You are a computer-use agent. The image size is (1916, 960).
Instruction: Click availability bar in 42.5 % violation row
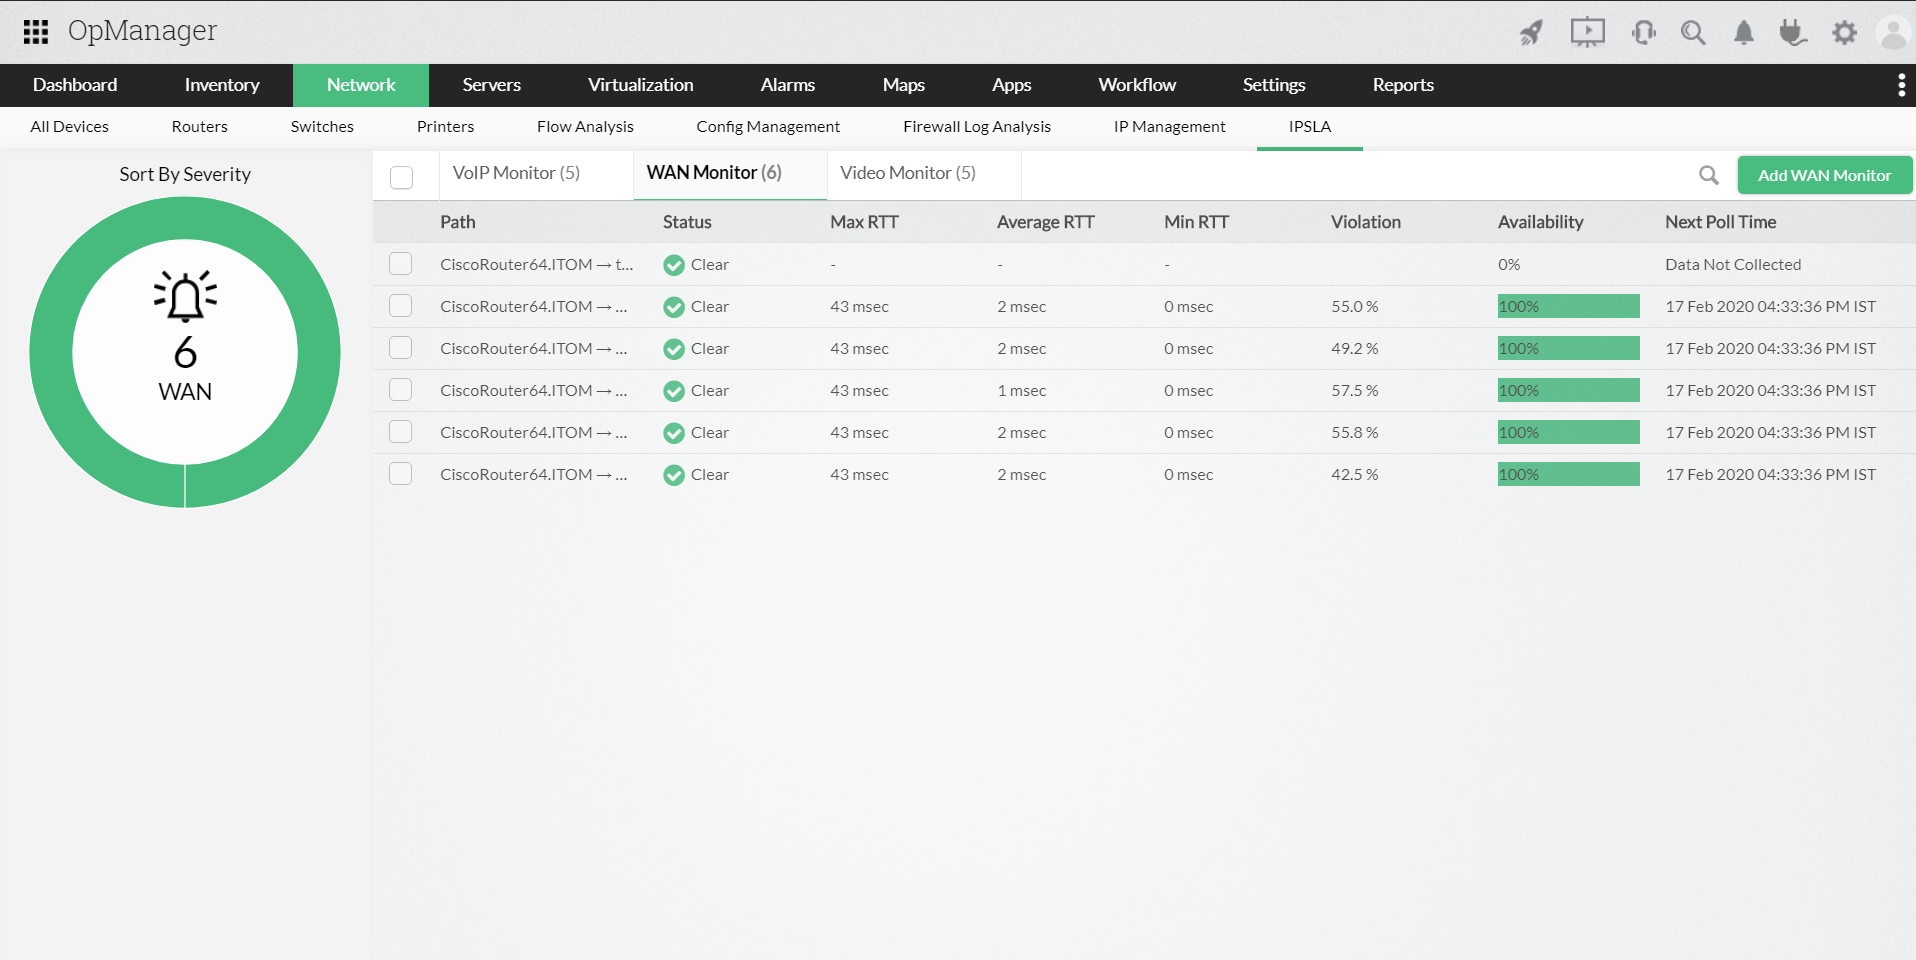(1568, 474)
